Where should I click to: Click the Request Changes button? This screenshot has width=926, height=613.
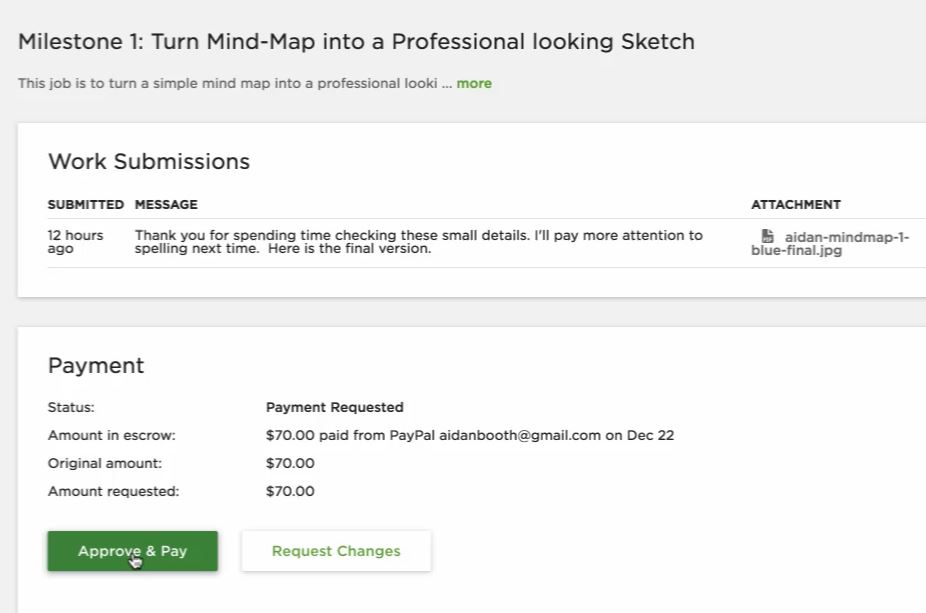[336, 551]
